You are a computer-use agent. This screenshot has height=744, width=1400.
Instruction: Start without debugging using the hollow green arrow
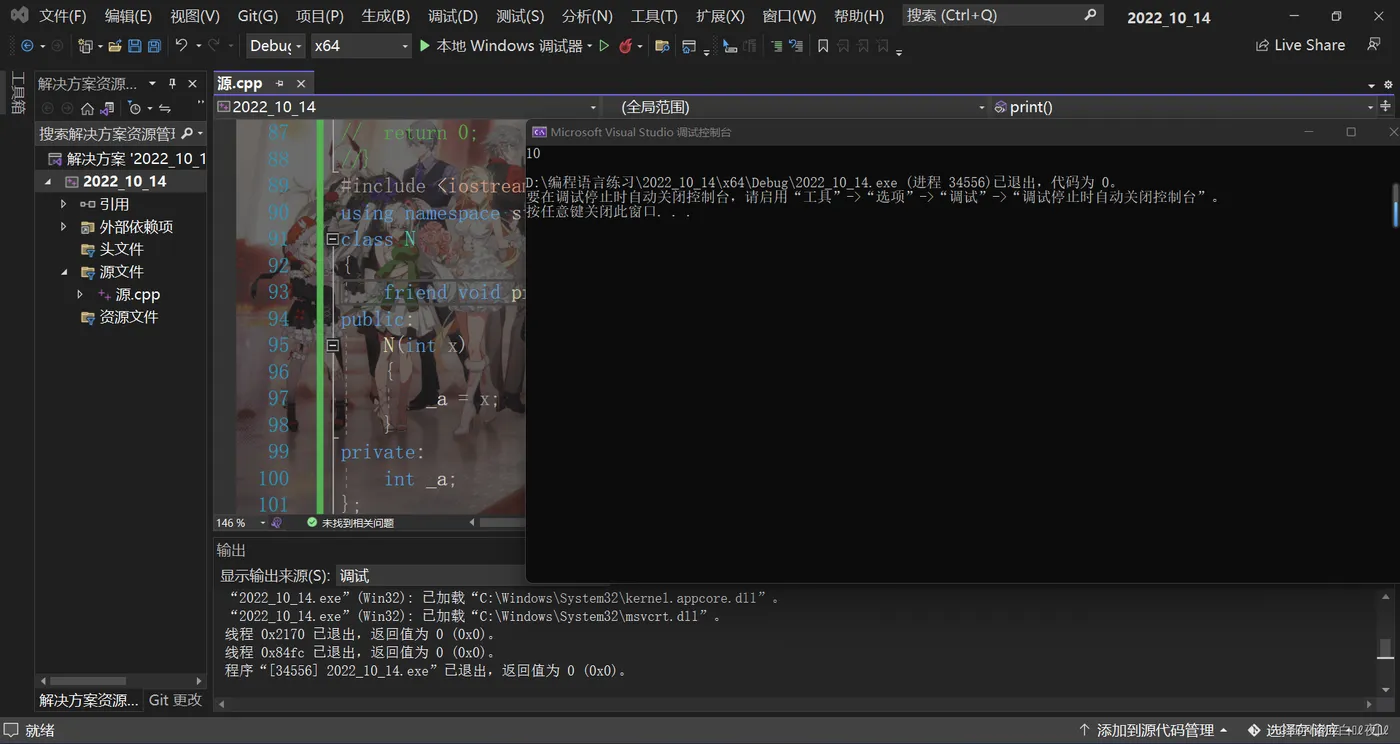[604, 46]
